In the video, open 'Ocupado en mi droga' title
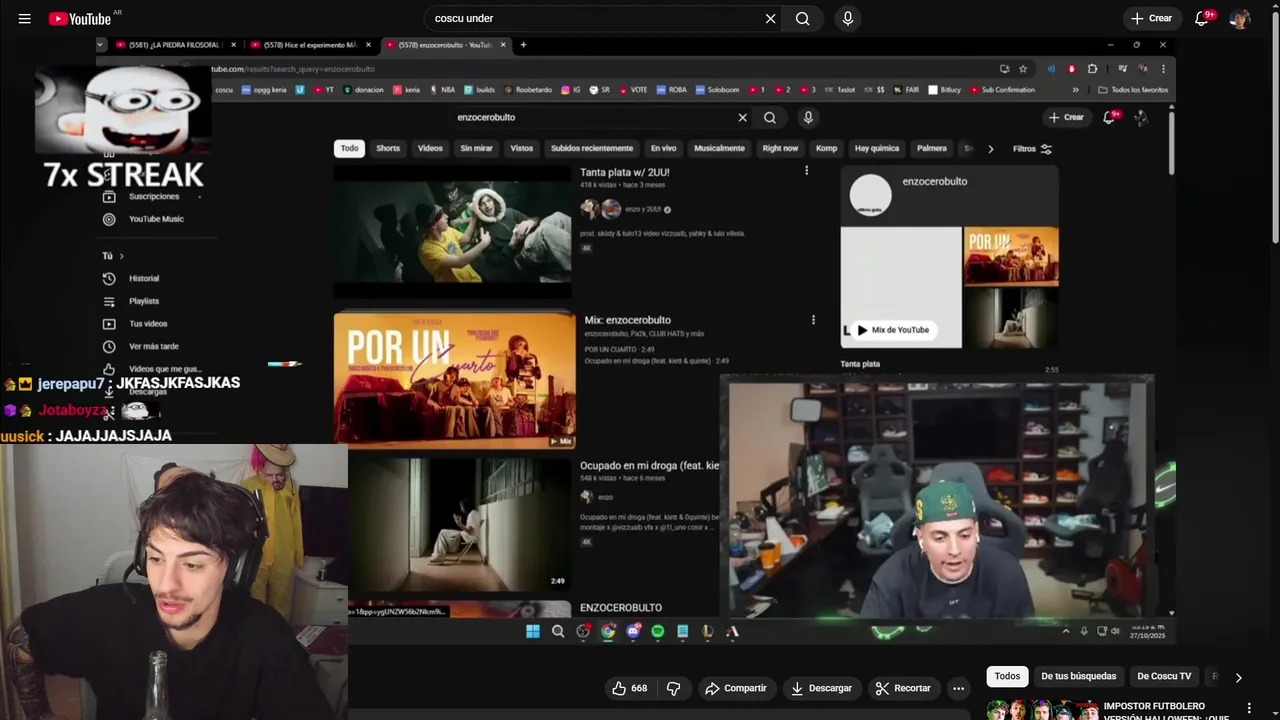1280x720 pixels. tap(649, 466)
